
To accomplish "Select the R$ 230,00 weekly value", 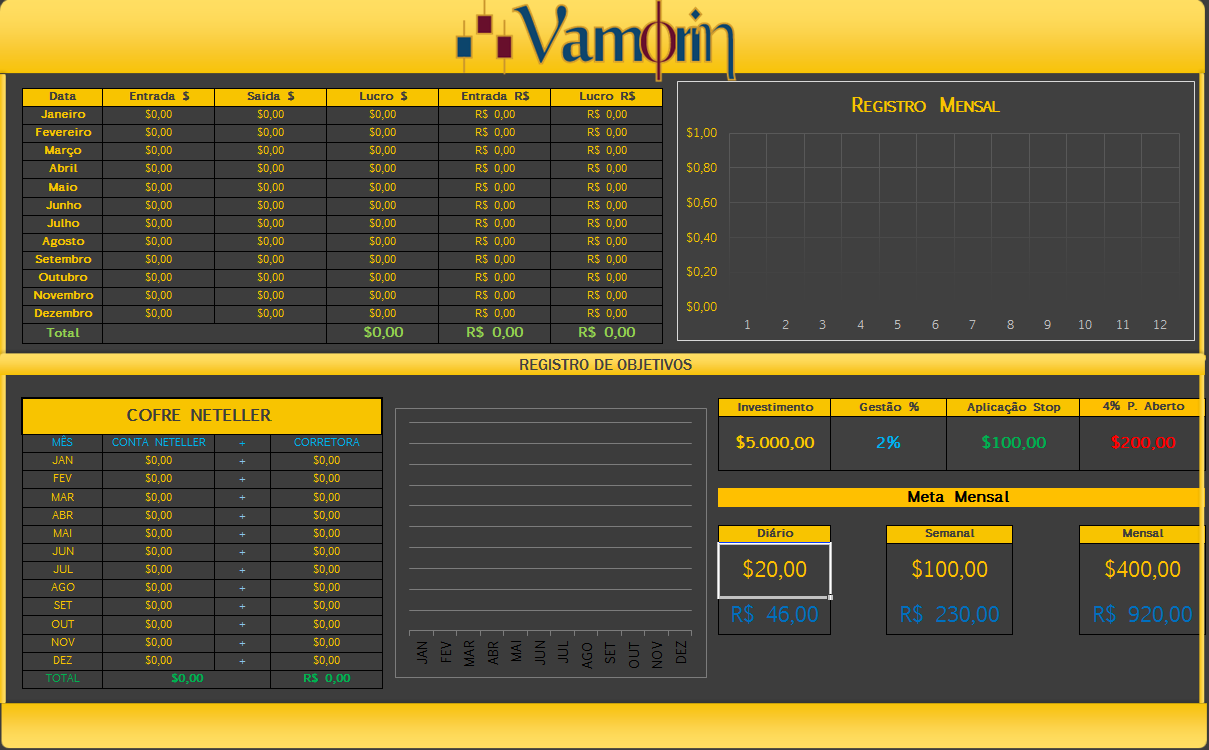I will click(x=949, y=614).
